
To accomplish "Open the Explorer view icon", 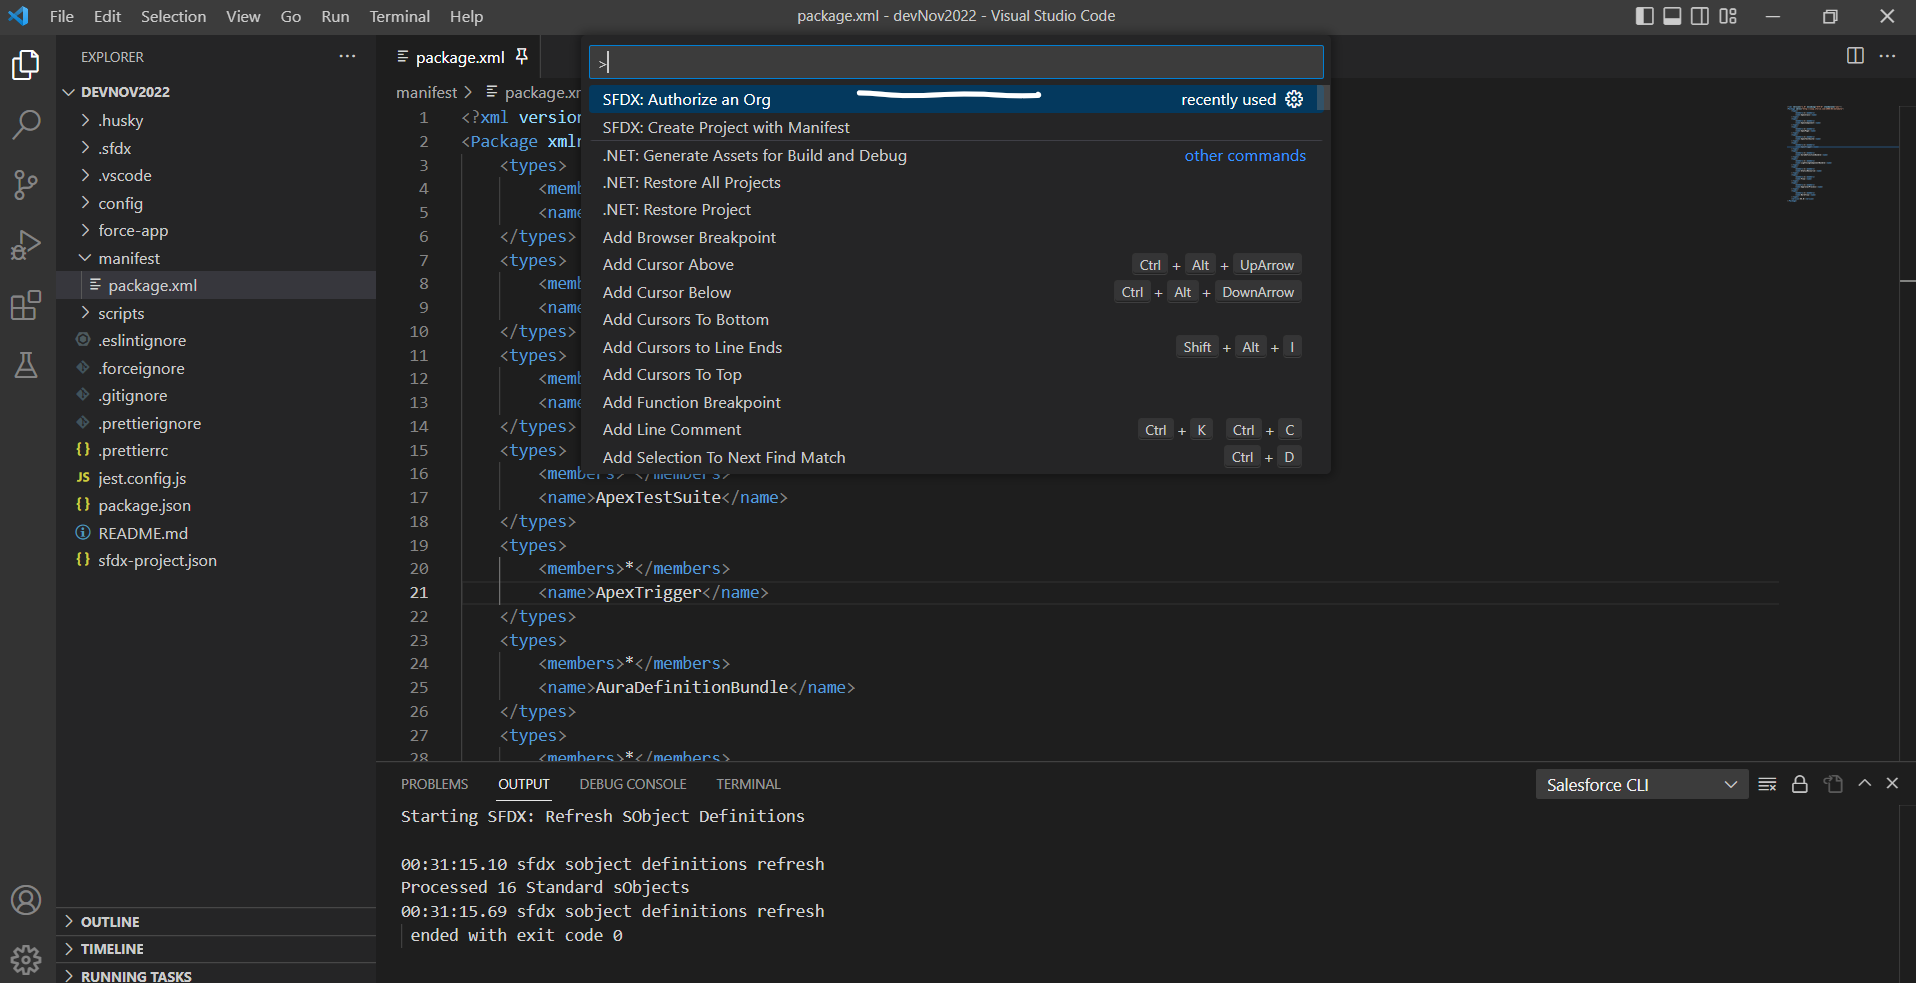I will tap(26, 65).
